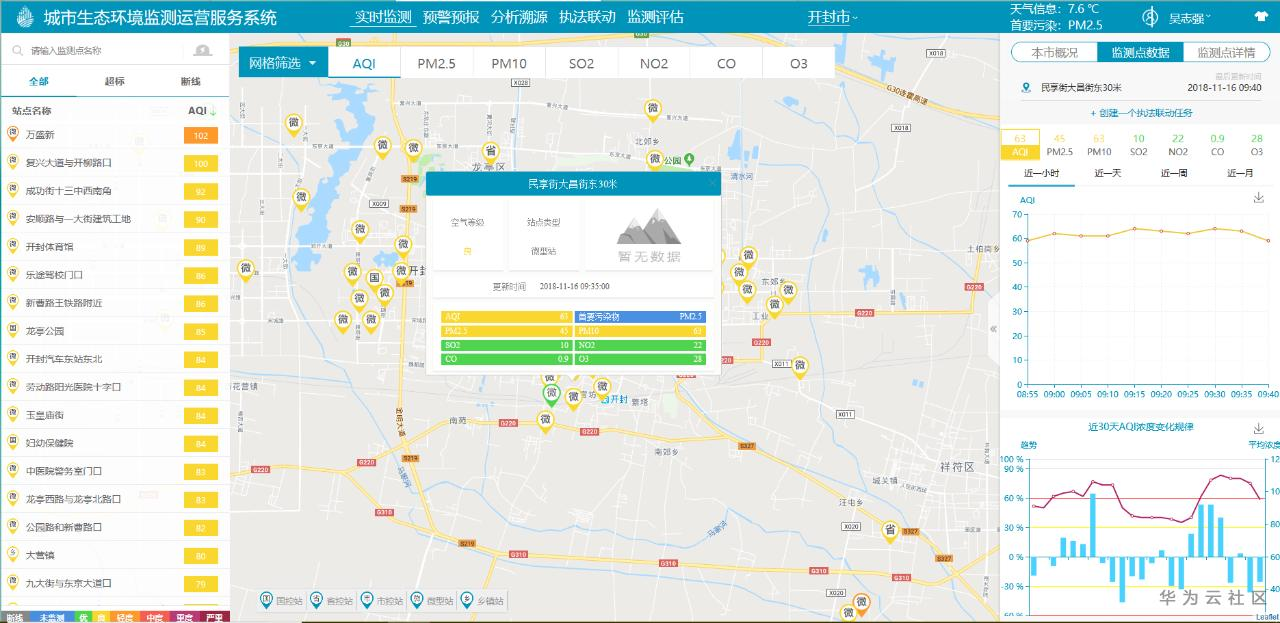Toggle 微型站 station type filter
This screenshot has width=1280, height=623.
click(x=431, y=600)
